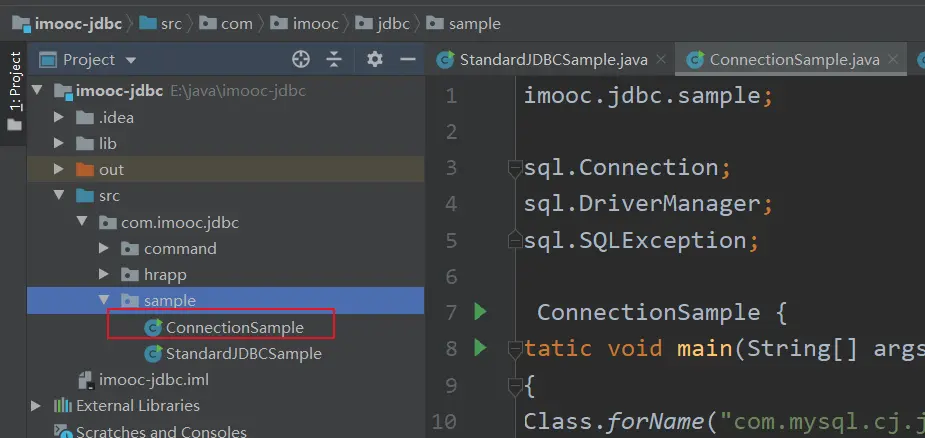The width and height of the screenshot is (925, 438).
Task: Select the orange out folder
Action: 111,169
